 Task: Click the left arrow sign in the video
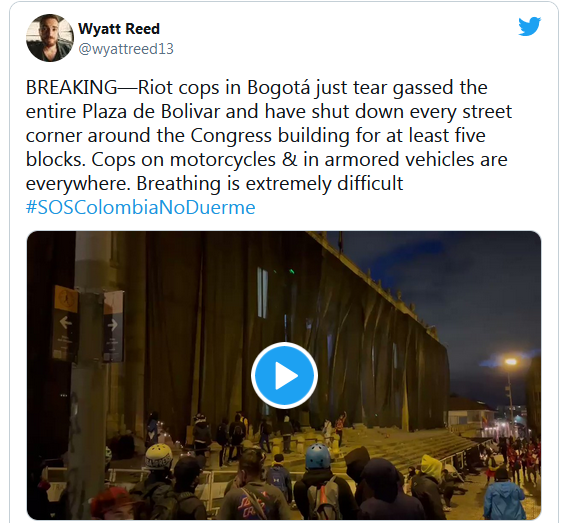click(66, 323)
